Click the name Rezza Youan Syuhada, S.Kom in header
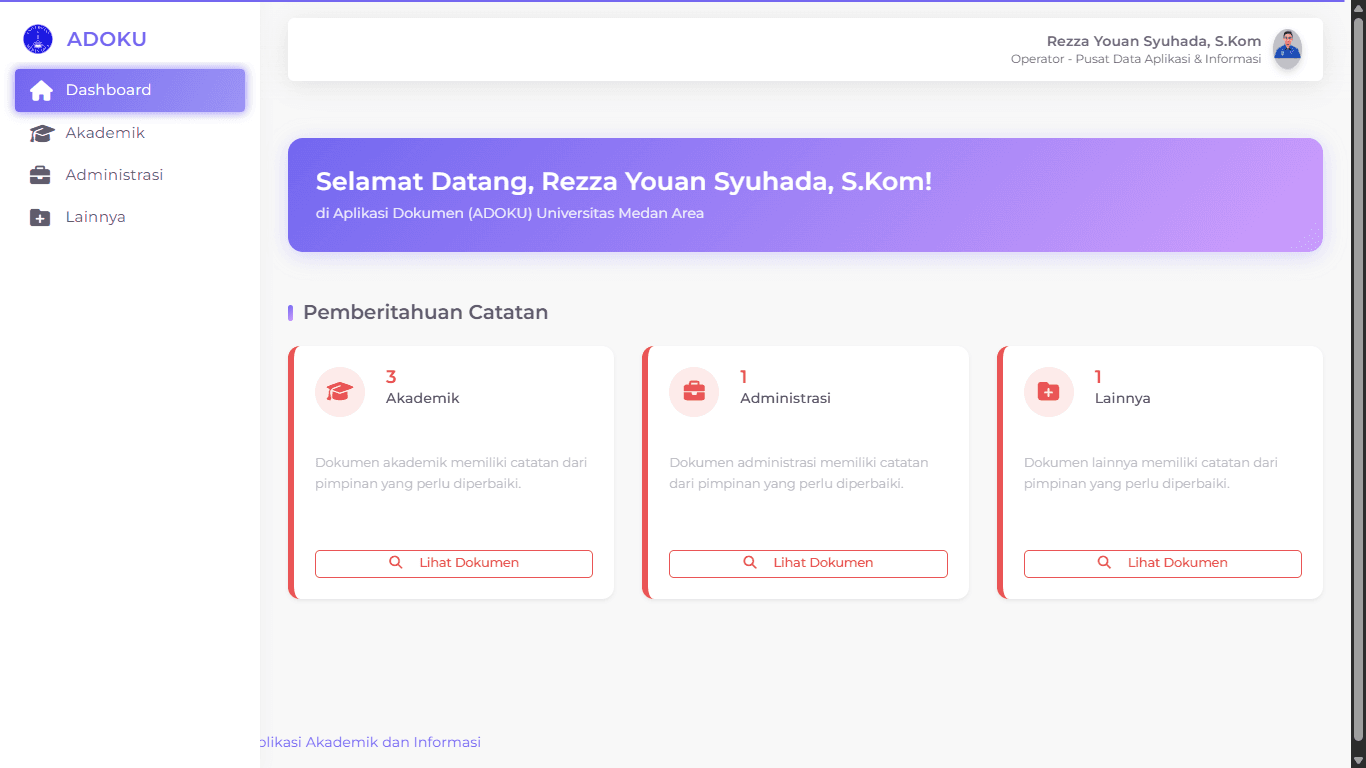The width and height of the screenshot is (1366, 768). (x=1154, y=41)
